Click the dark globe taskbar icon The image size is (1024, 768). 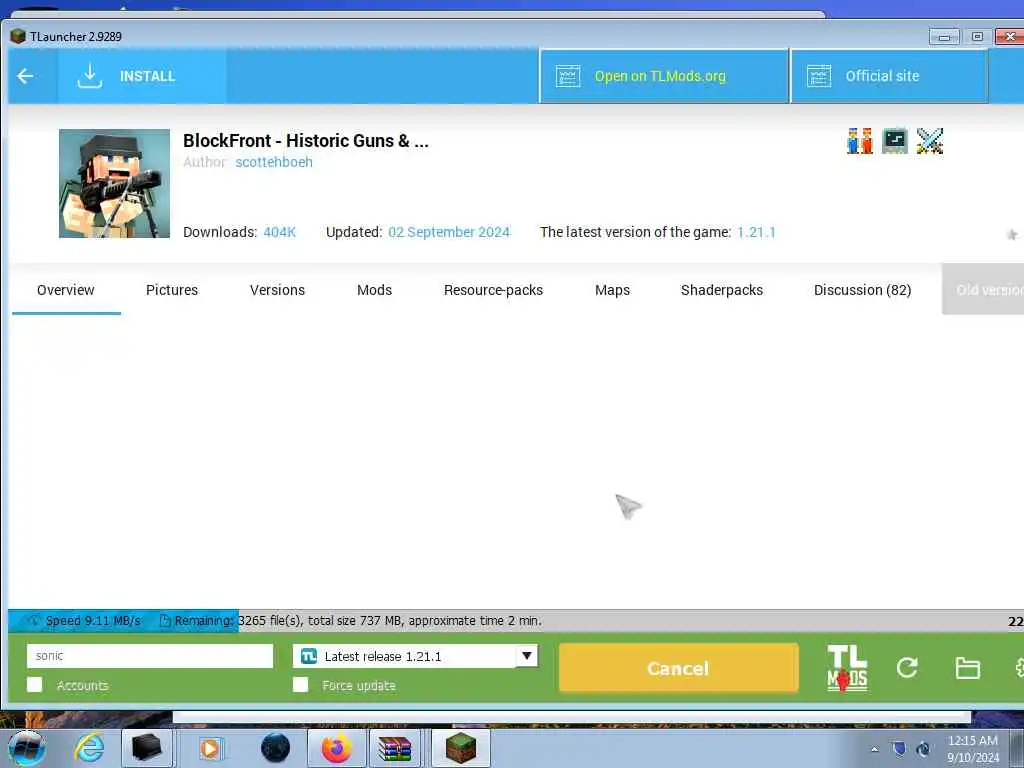(x=275, y=748)
